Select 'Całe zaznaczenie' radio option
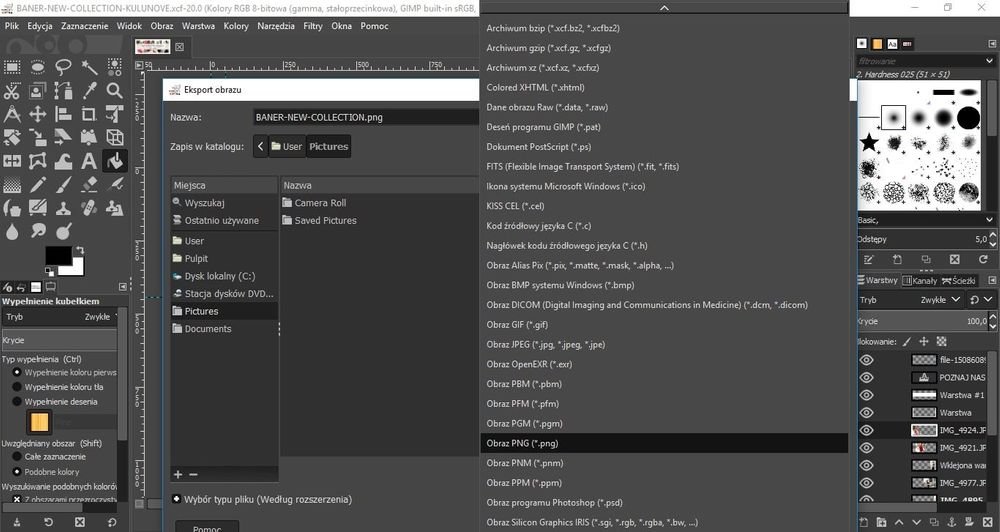The height and width of the screenshot is (532, 1000). click(17, 457)
